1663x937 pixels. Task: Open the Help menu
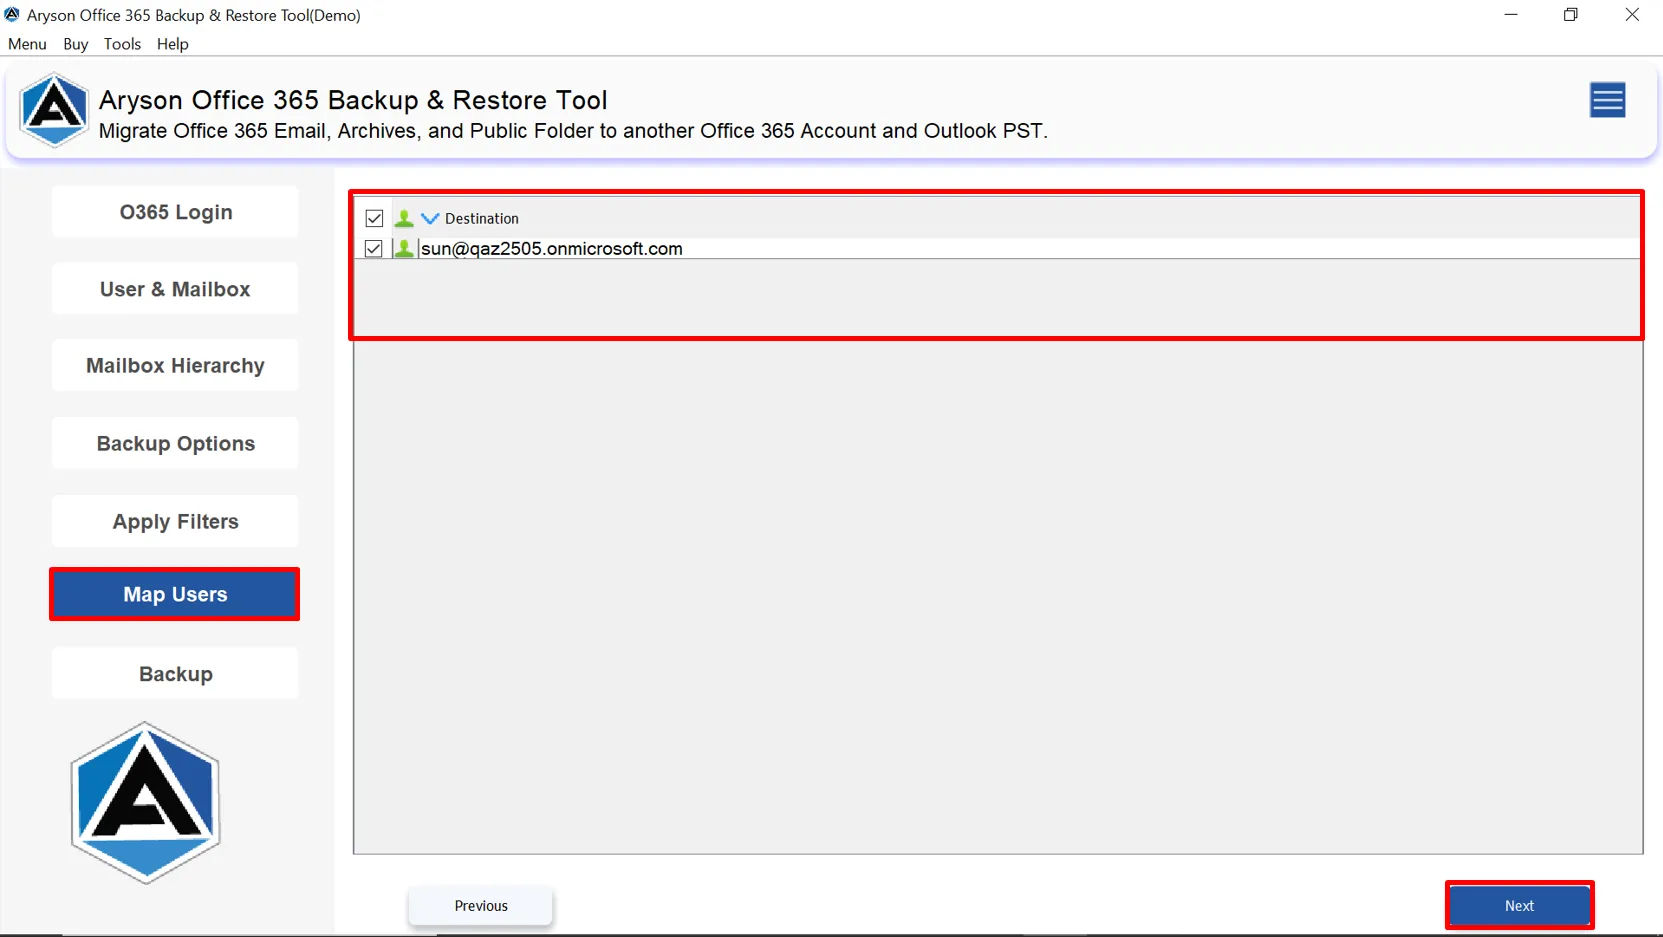tap(173, 44)
